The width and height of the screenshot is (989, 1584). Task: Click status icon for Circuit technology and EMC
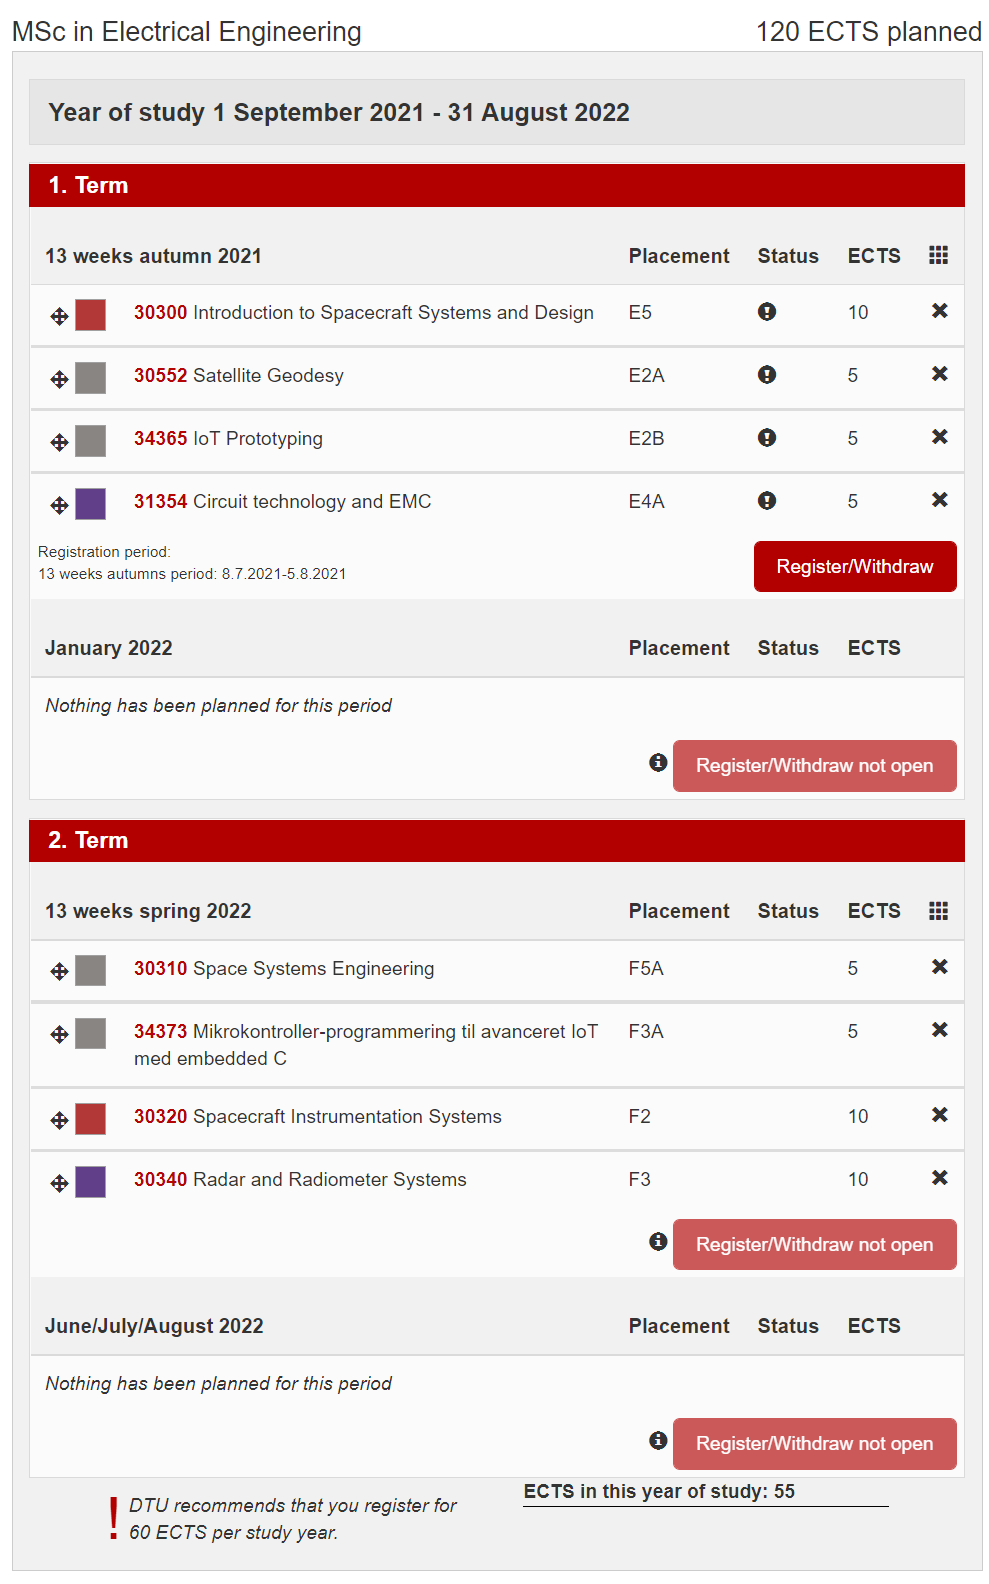pos(767,501)
